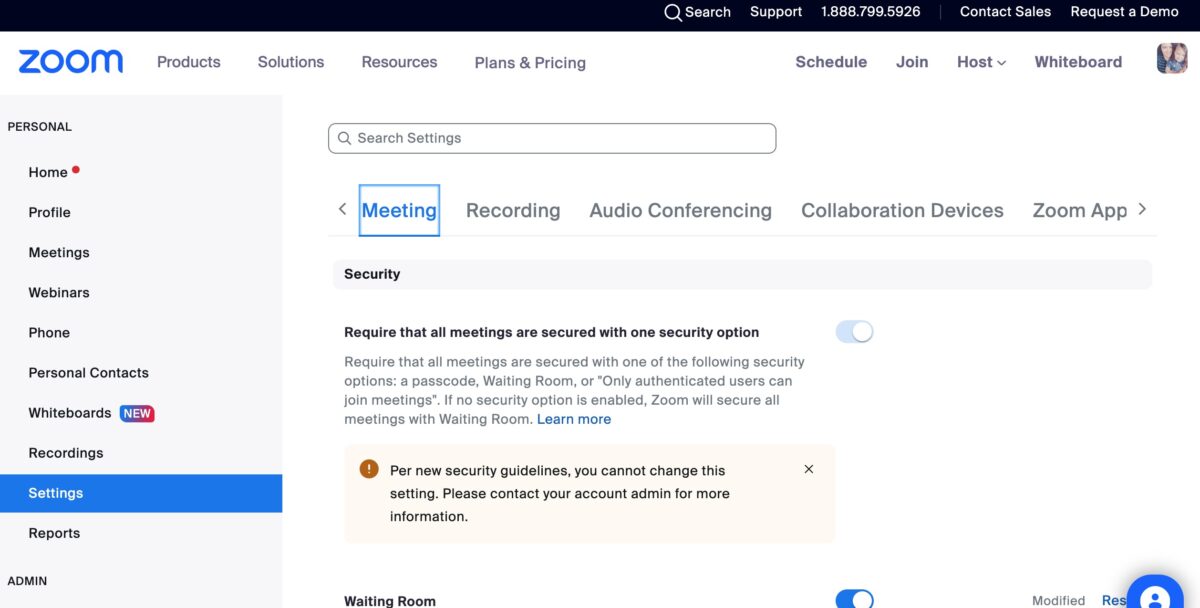Click the 'Modified' label by Waiting Room
The height and width of the screenshot is (608, 1200).
(x=1059, y=600)
